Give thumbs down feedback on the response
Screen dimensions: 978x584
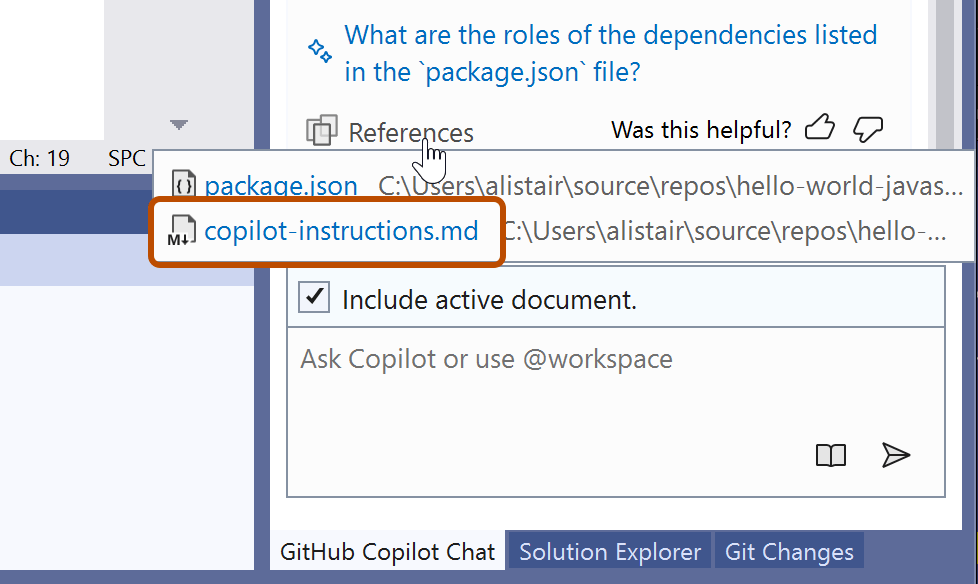pyautogui.click(x=866, y=127)
